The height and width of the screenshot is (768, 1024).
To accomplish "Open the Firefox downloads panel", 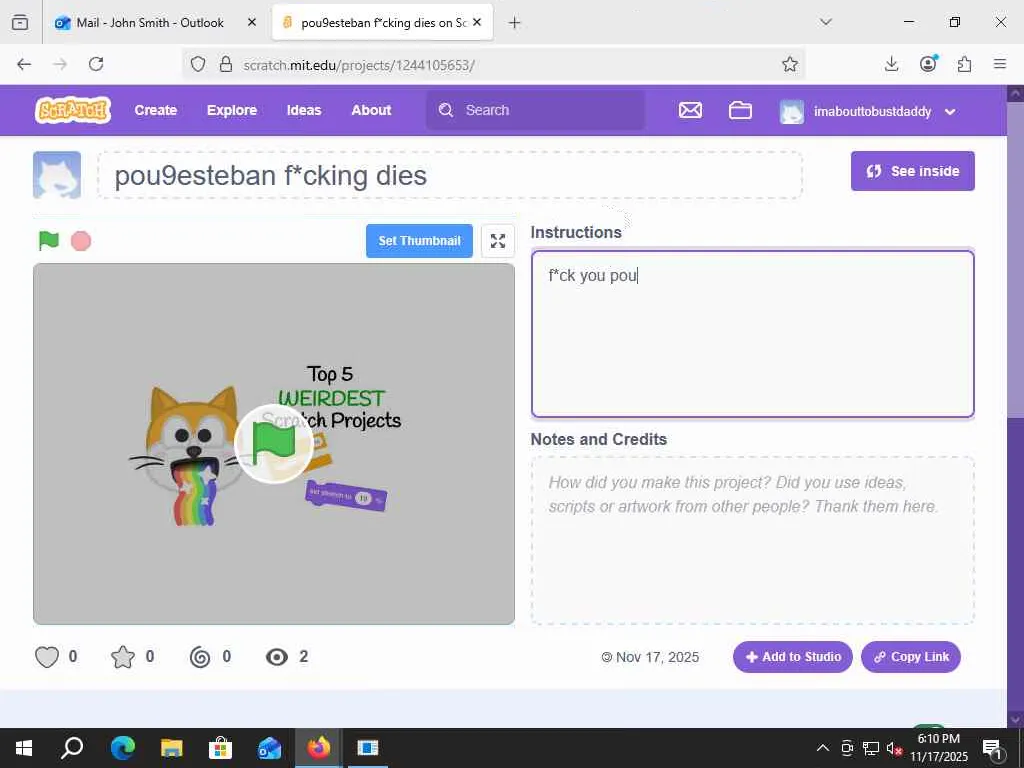I will coord(891,64).
